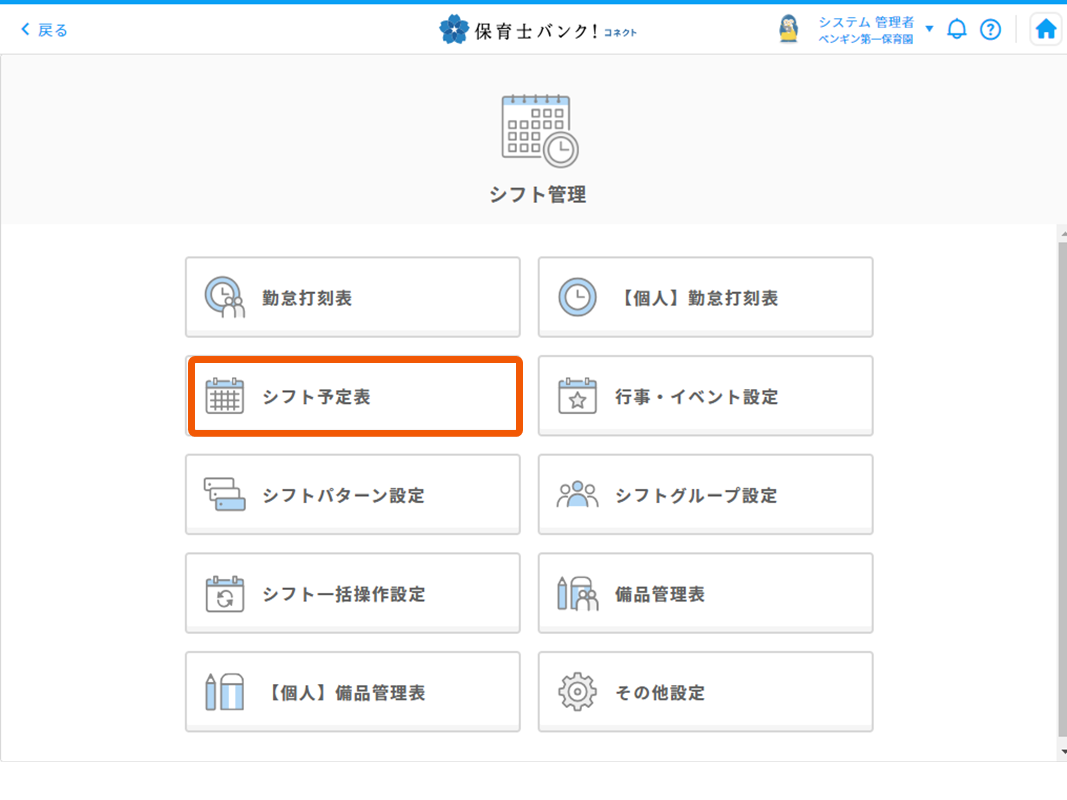
Task: Click the 保育士バンク!コネクト logo
Action: pyautogui.click(x=538, y=29)
